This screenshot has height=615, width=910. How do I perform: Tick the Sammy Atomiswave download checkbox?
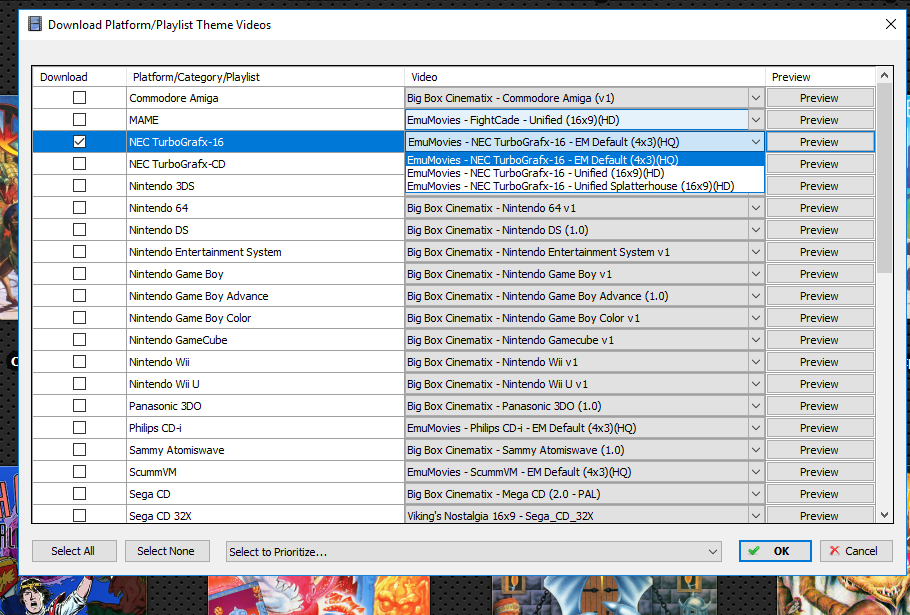coord(80,450)
